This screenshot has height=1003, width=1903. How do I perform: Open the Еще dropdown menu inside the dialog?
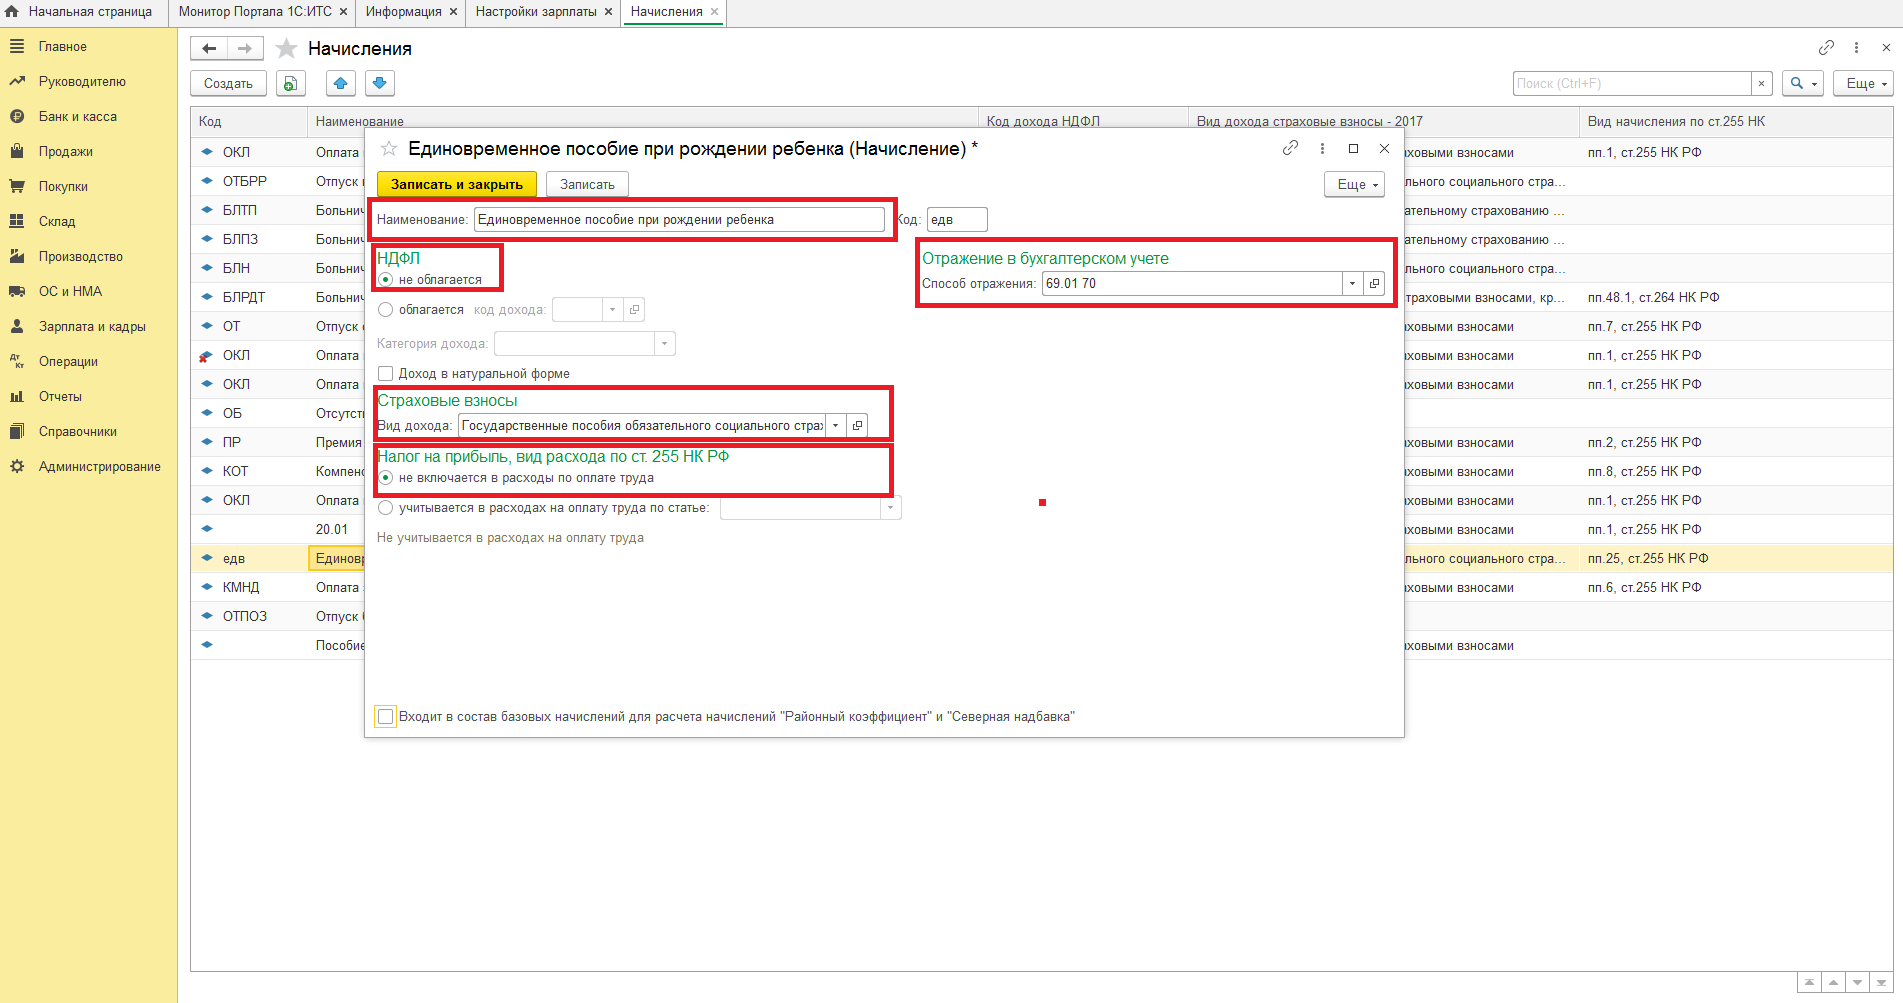pyautogui.click(x=1354, y=184)
